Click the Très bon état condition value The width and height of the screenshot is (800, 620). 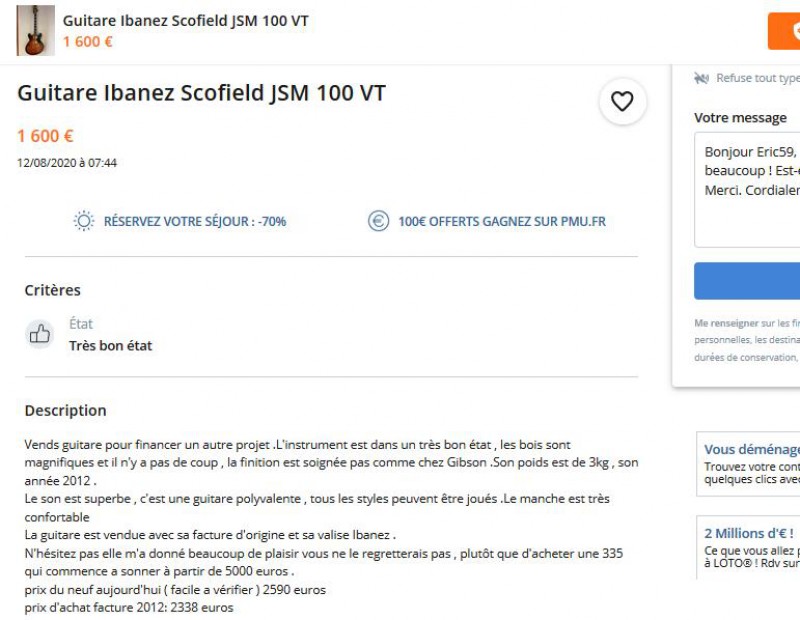pyautogui.click(x=110, y=346)
